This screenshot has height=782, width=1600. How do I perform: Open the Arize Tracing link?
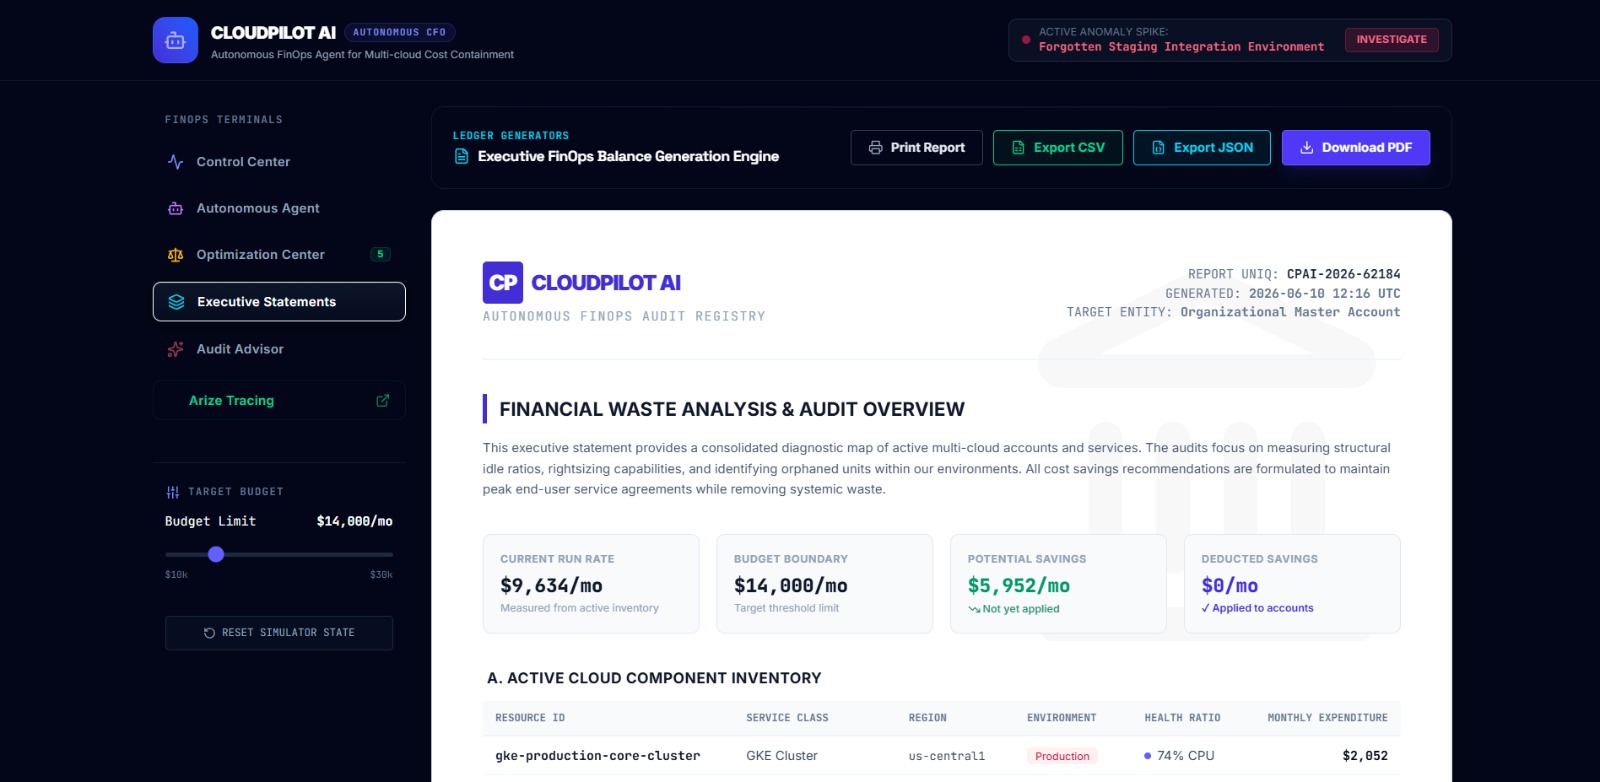(x=279, y=401)
